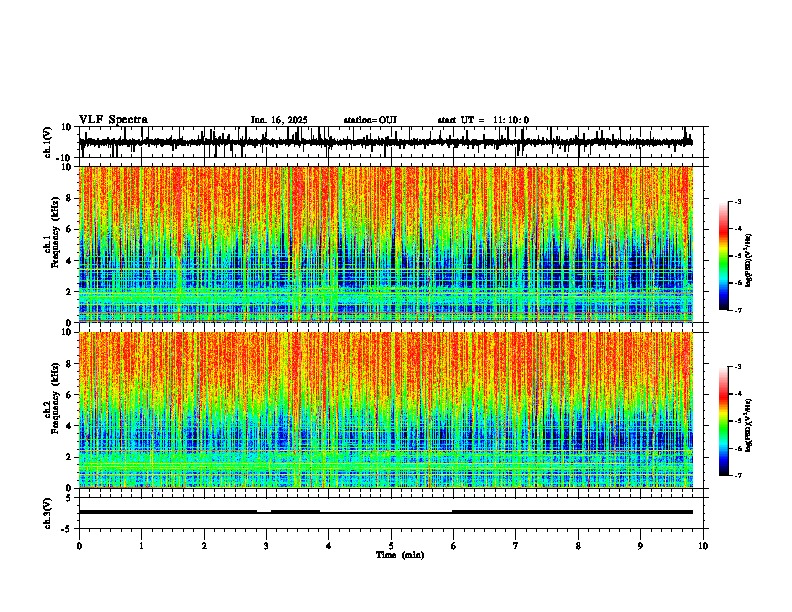Click the ch.2 spectrogram color scale bar
This screenshot has height=612, width=792.
coord(724,421)
